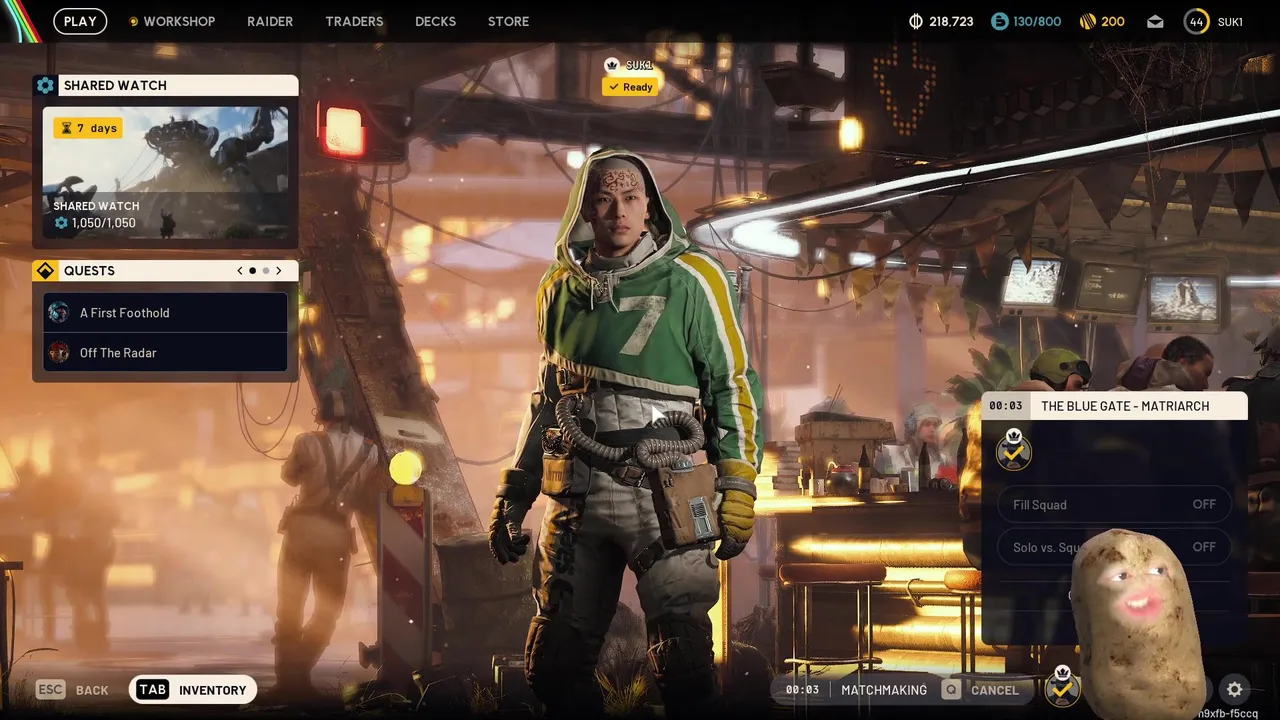Open the Shared Watch event thumbnail
Screen dimensions: 1280x720
point(165,172)
